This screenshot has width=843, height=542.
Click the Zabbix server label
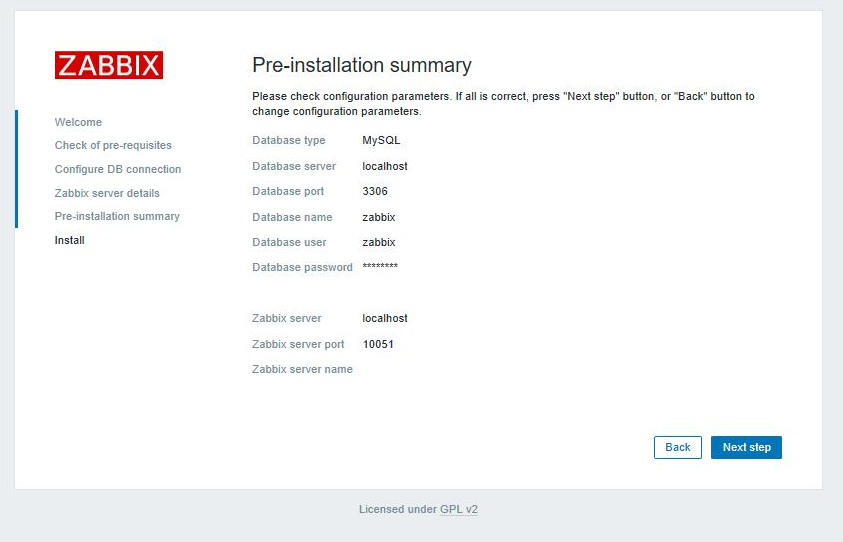[x=287, y=318]
